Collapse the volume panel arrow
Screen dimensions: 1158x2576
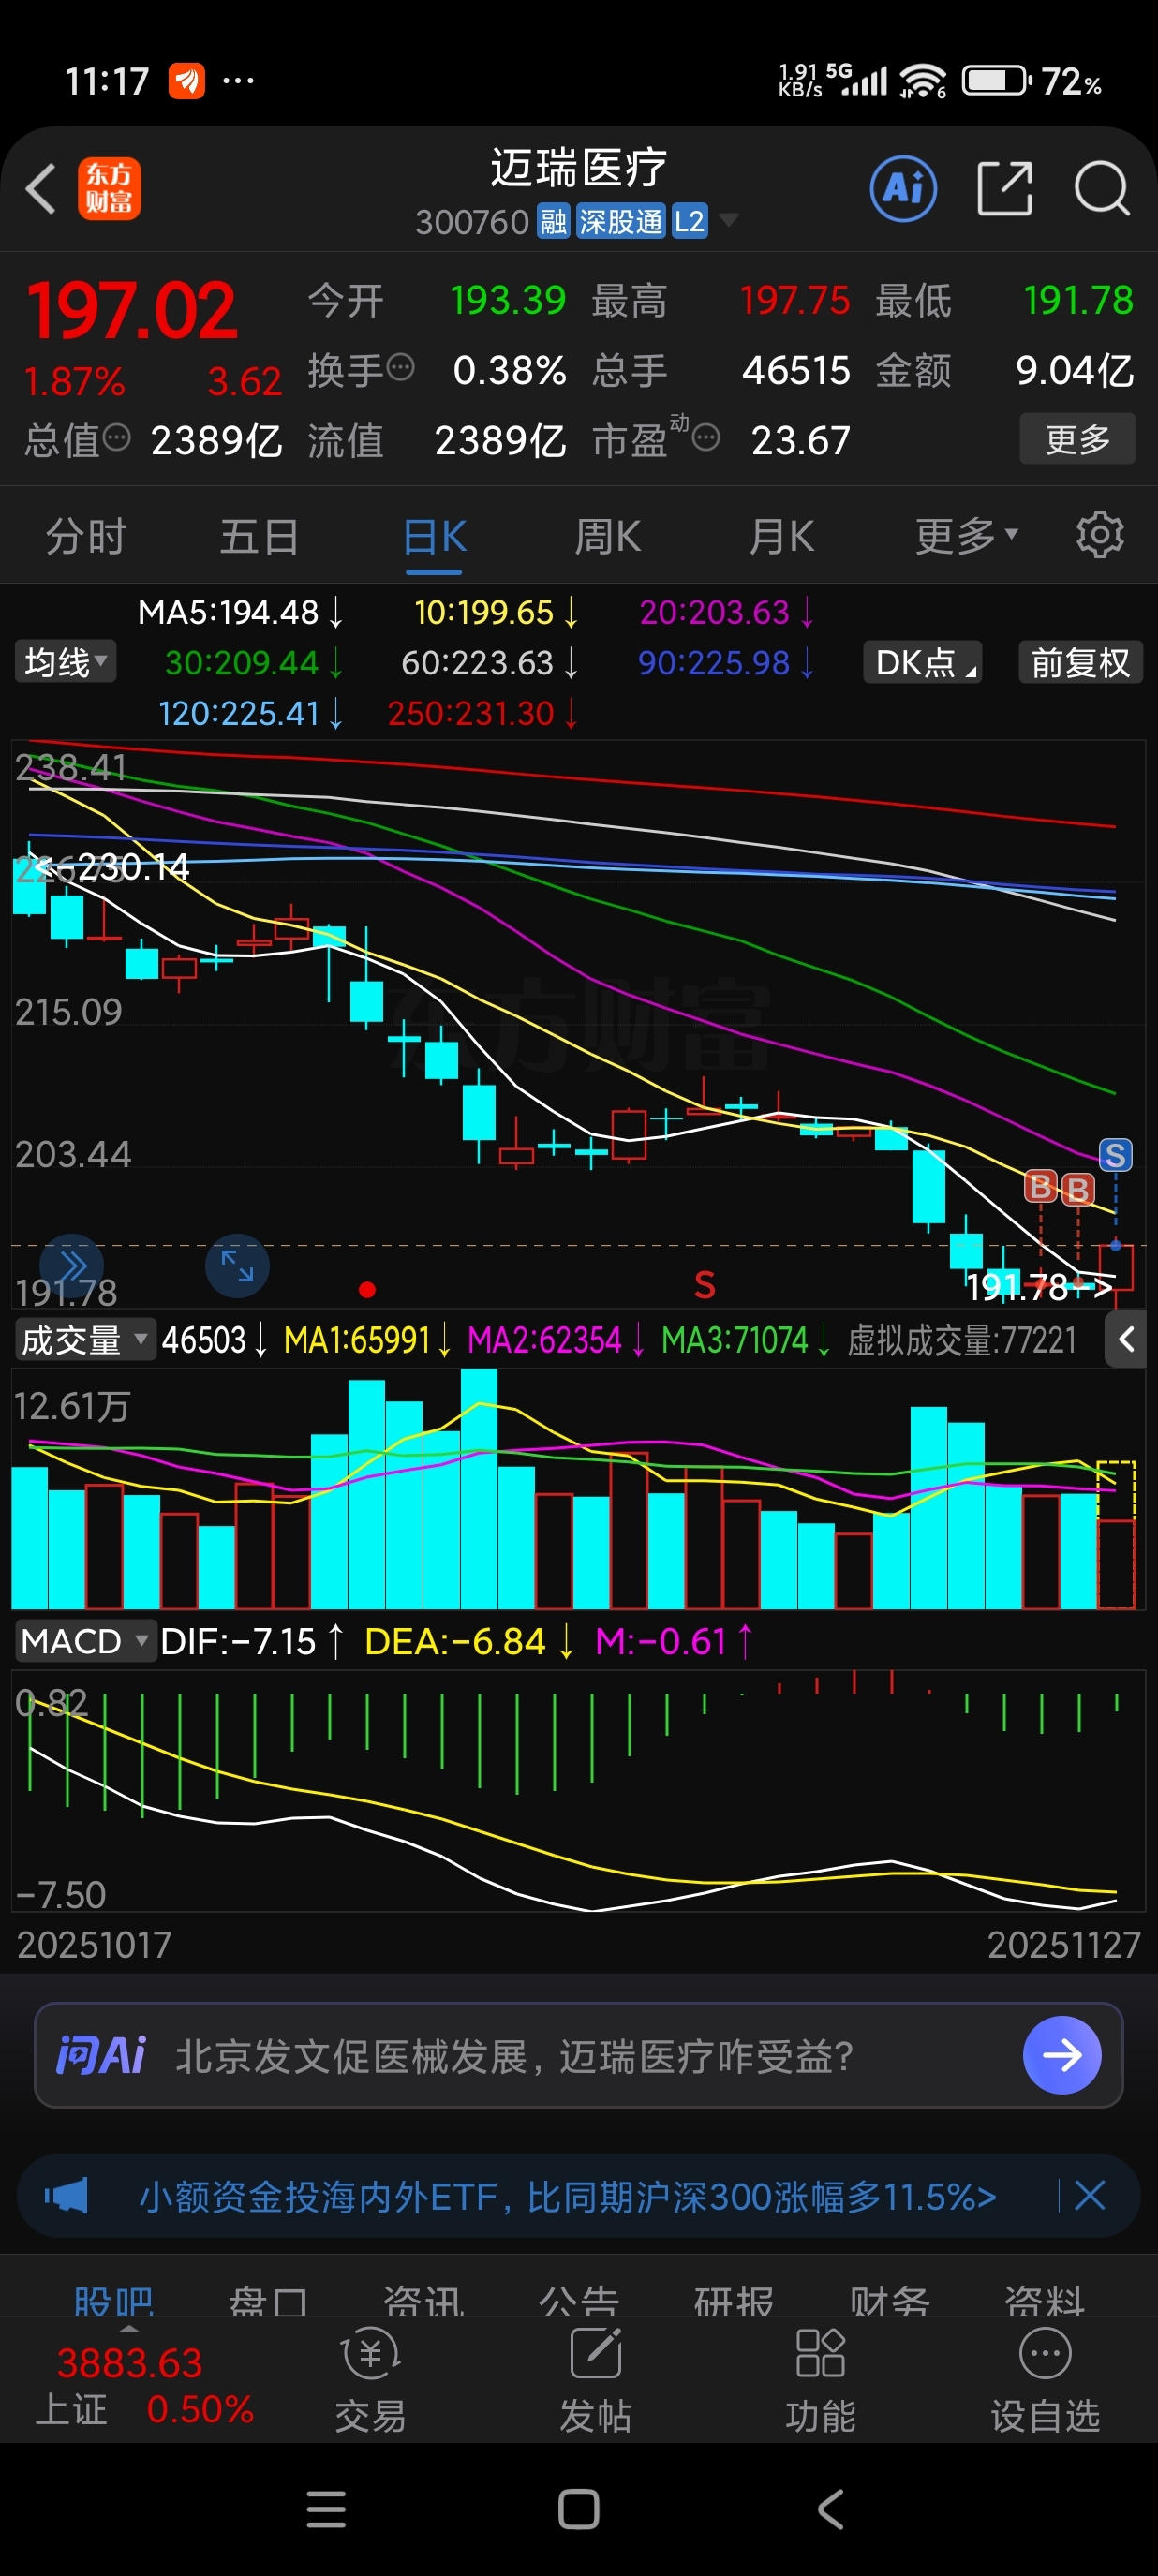click(1126, 1339)
